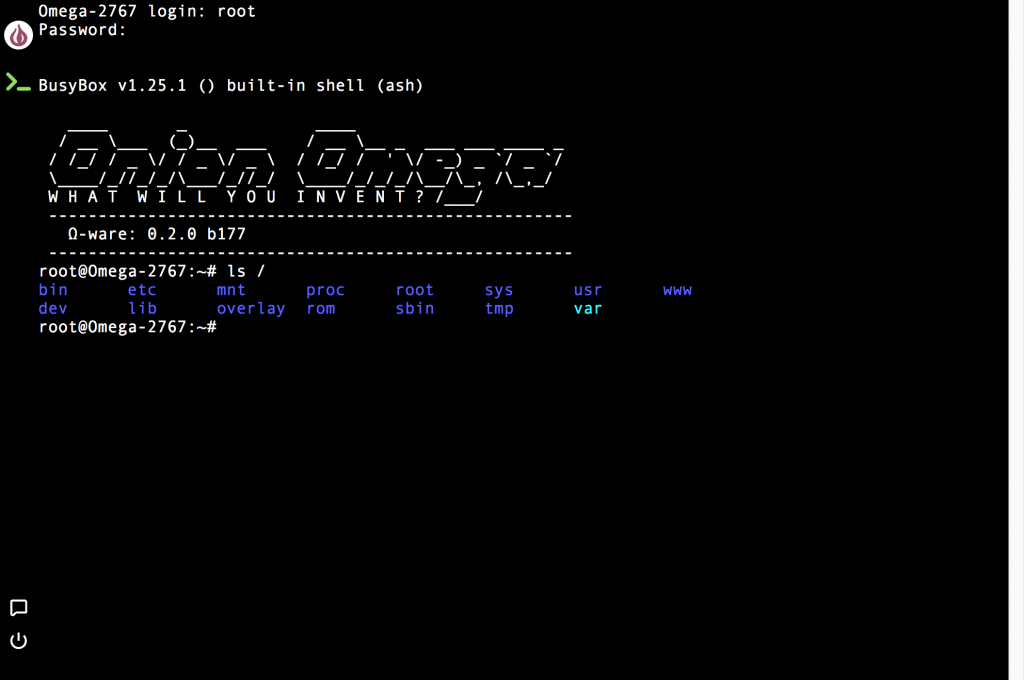Click the 'sys' directory name
This screenshot has height=680, width=1024.
tap(499, 290)
